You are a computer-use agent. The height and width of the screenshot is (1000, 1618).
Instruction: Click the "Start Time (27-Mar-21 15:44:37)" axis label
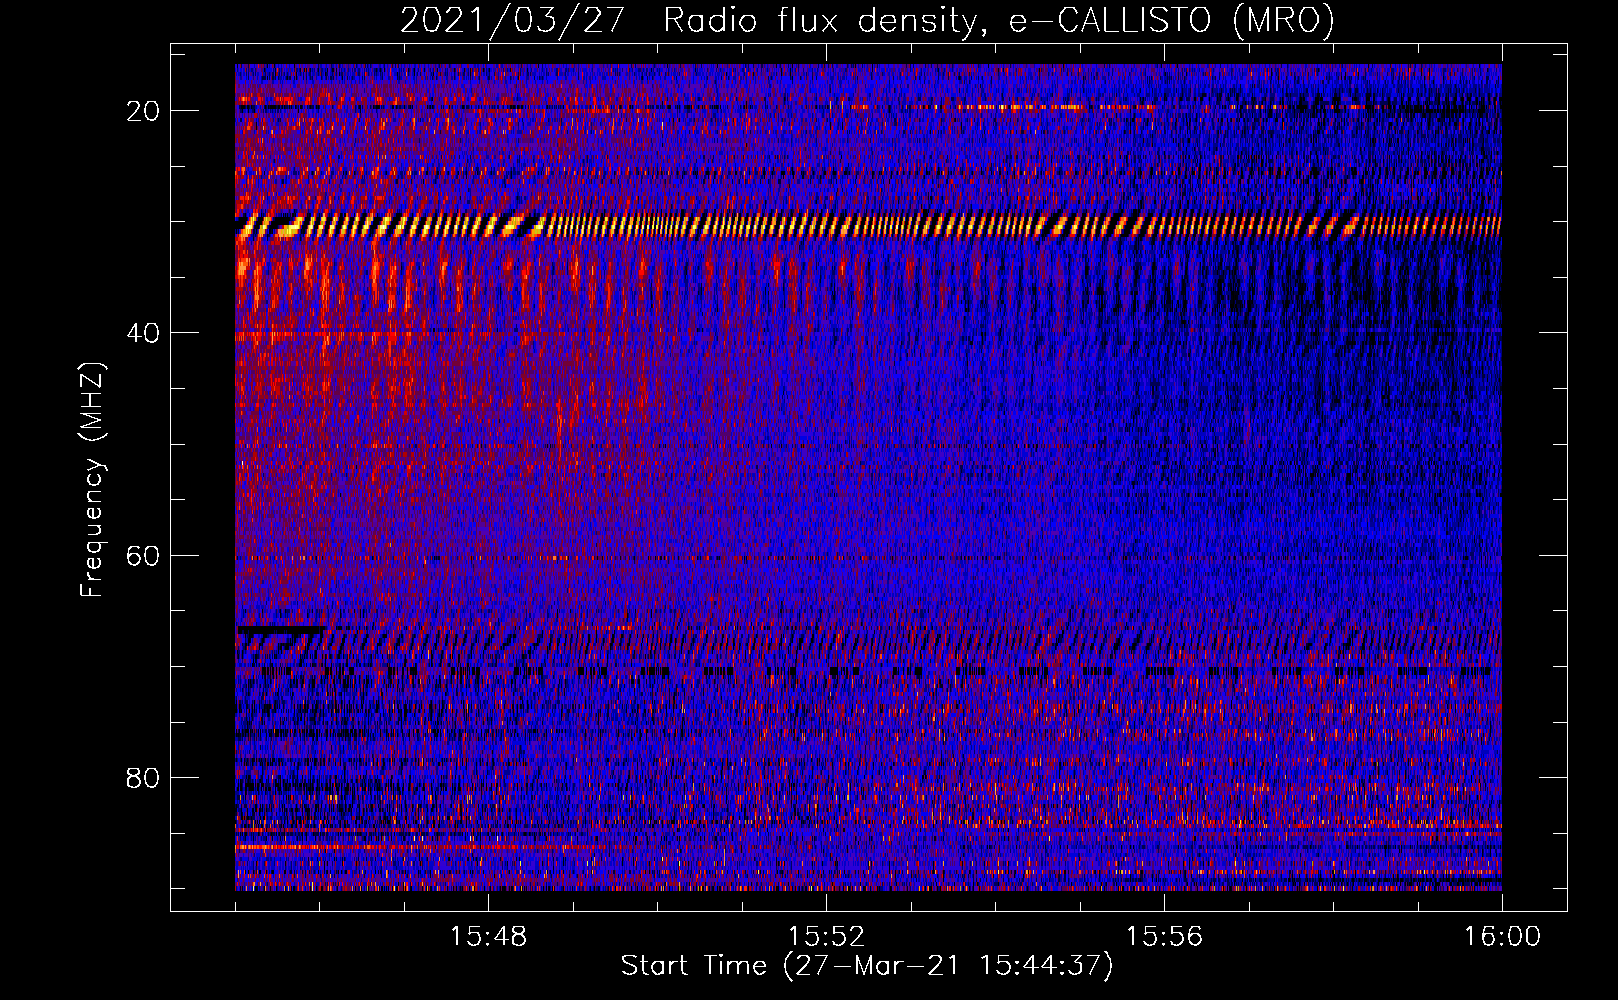tap(867, 966)
